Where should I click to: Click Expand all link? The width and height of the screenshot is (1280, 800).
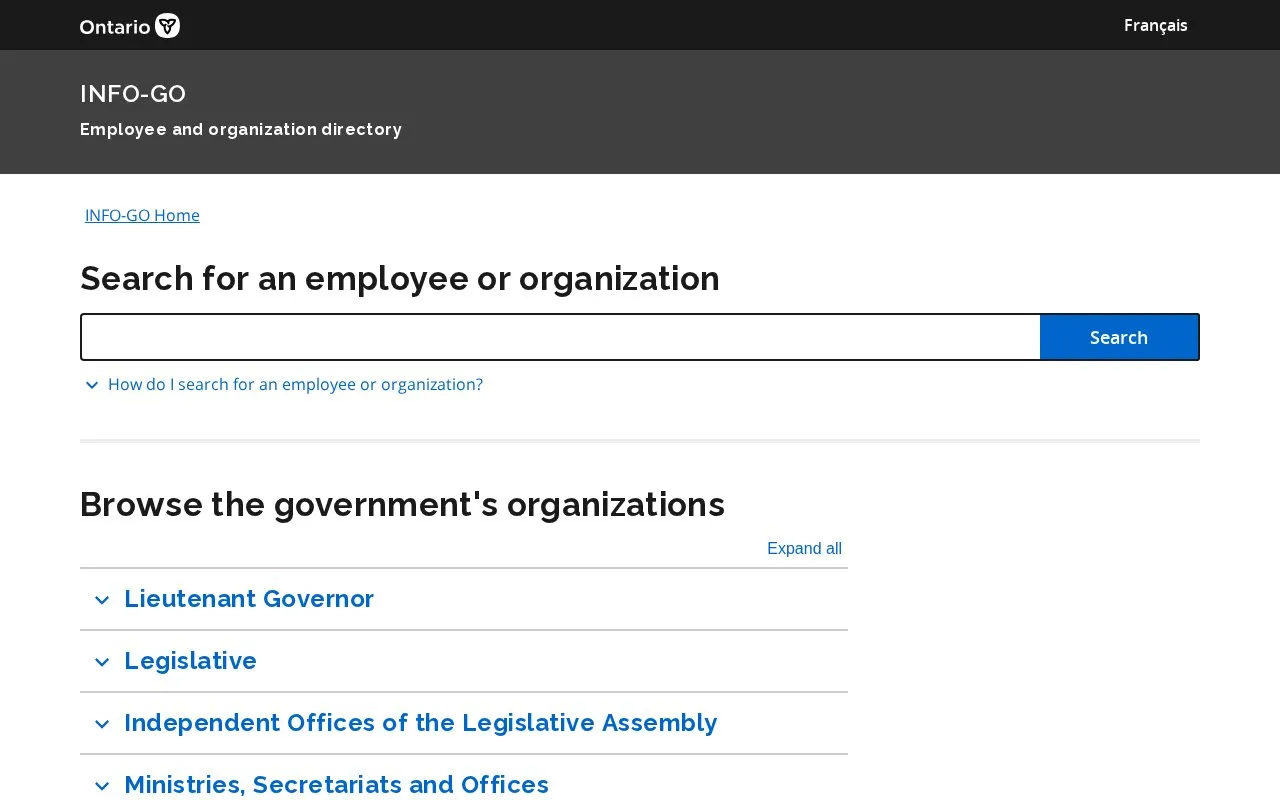tap(804, 548)
